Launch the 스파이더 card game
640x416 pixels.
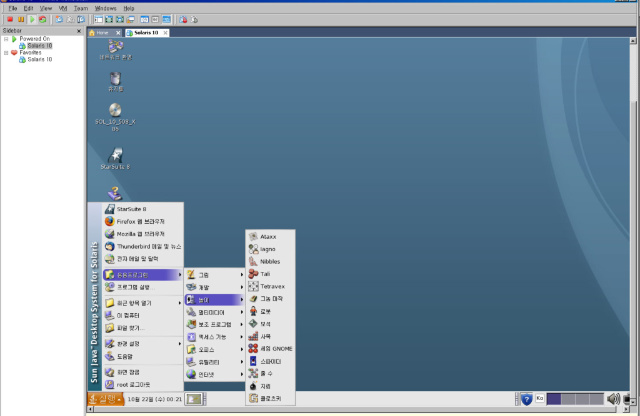point(270,361)
